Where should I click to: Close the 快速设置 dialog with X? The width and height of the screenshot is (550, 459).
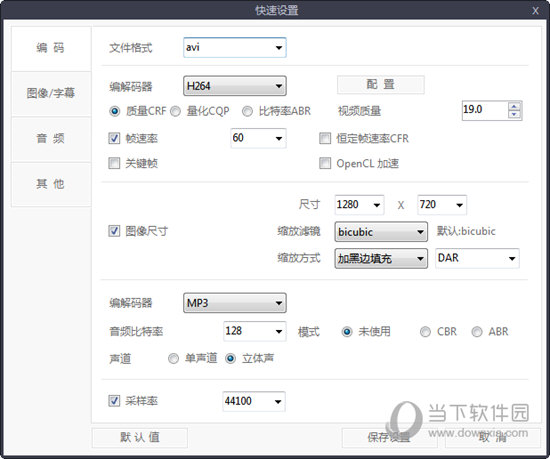pyautogui.click(x=535, y=11)
